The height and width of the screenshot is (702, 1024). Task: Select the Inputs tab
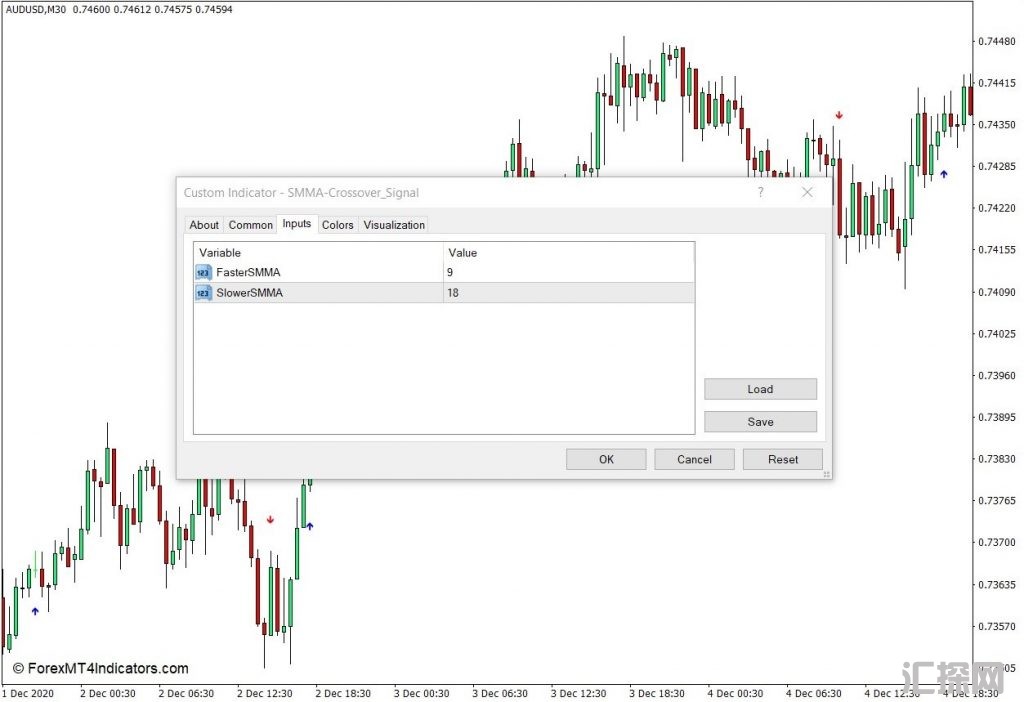pos(296,223)
